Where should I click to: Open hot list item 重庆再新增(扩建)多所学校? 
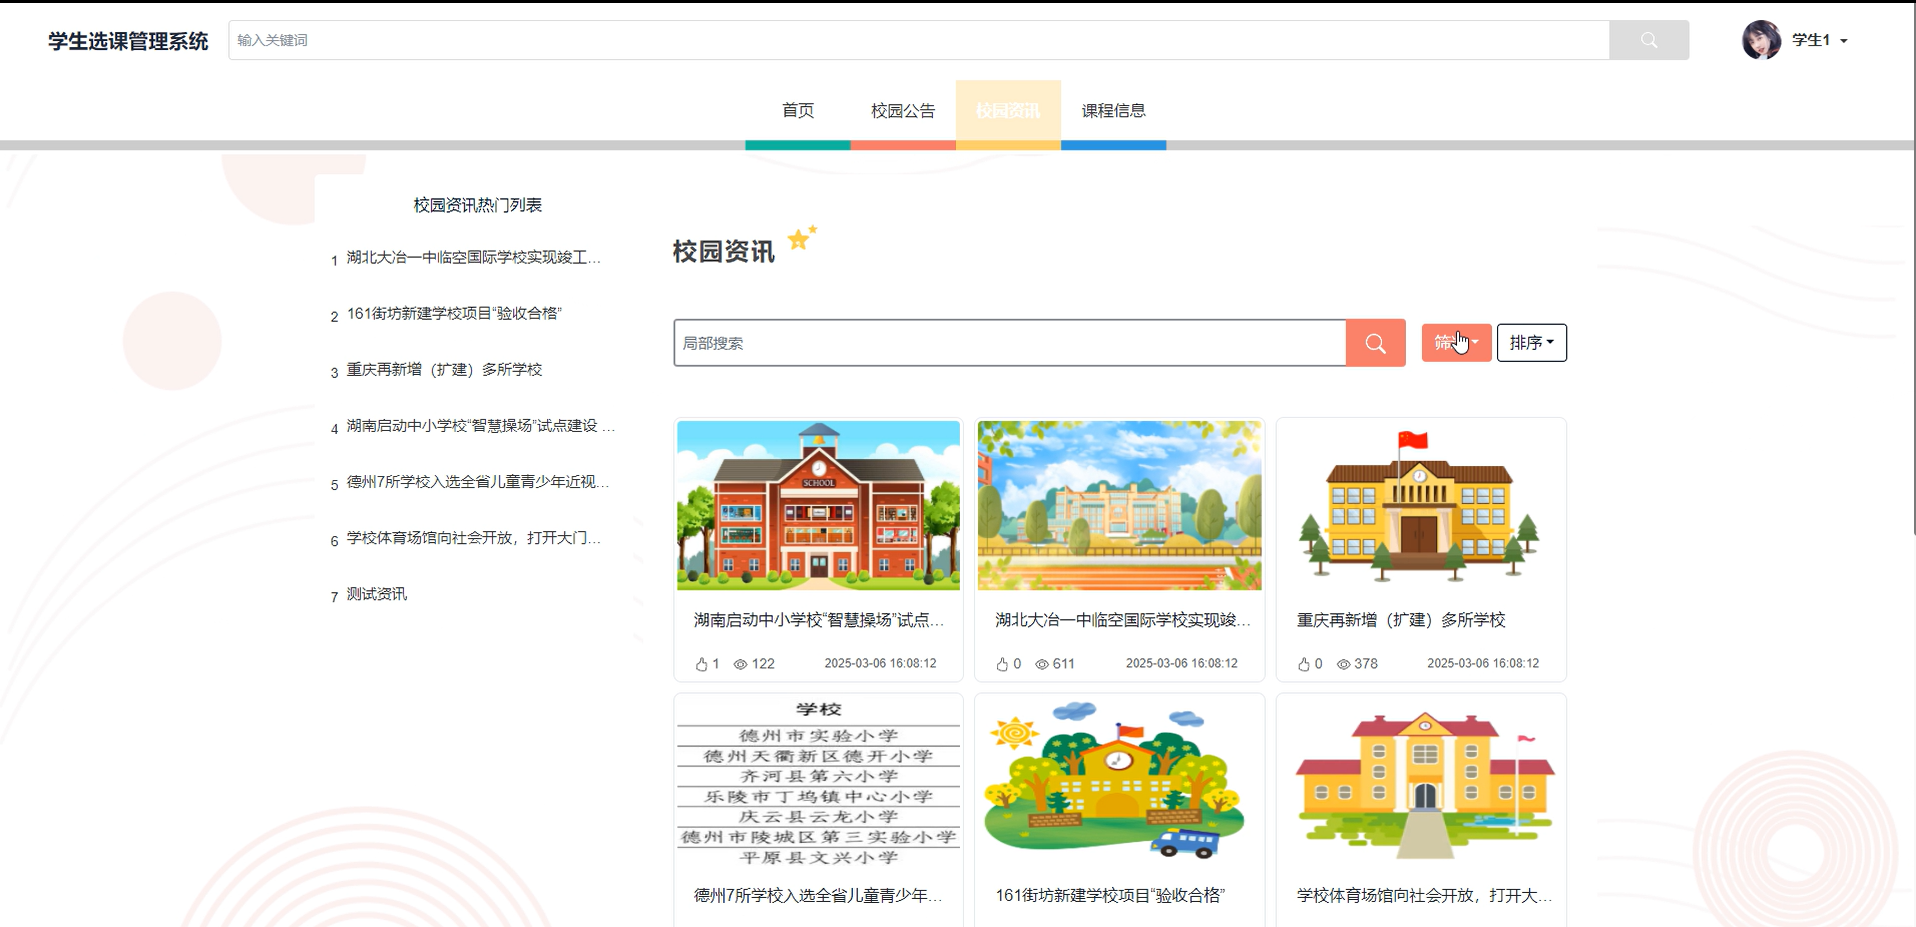pyautogui.click(x=444, y=370)
